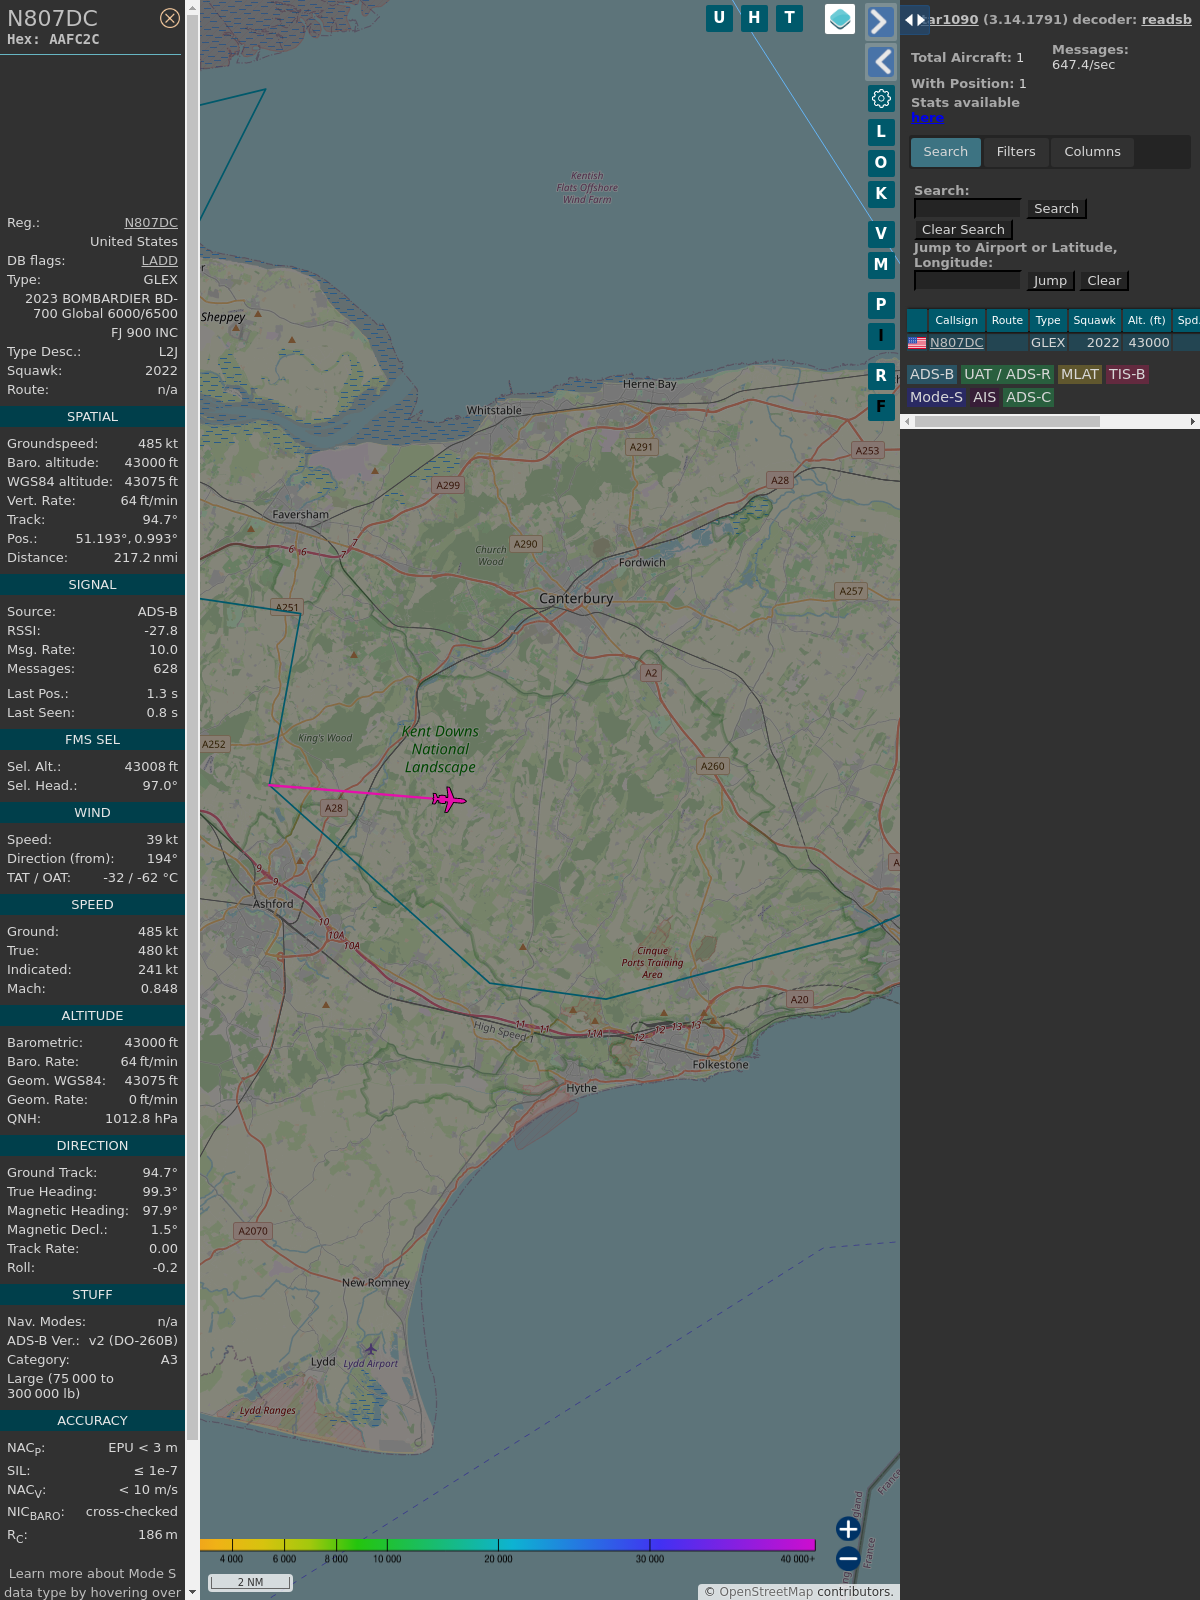Open the settings gear on the map
The width and height of the screenshot is (1200, 1600).
pos(881,98)
